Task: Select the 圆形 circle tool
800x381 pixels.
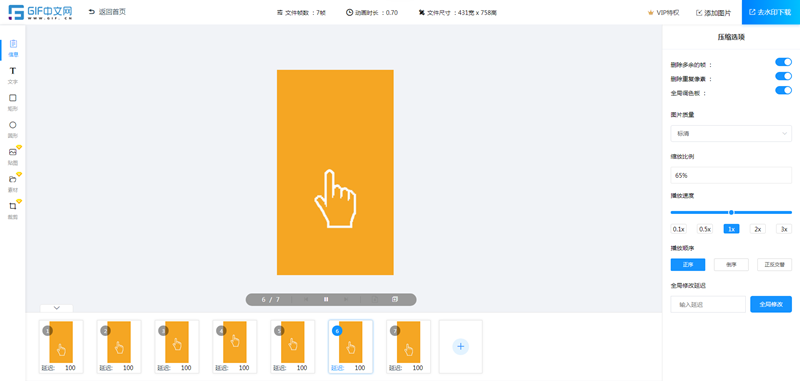Action: tap(13, 129)
